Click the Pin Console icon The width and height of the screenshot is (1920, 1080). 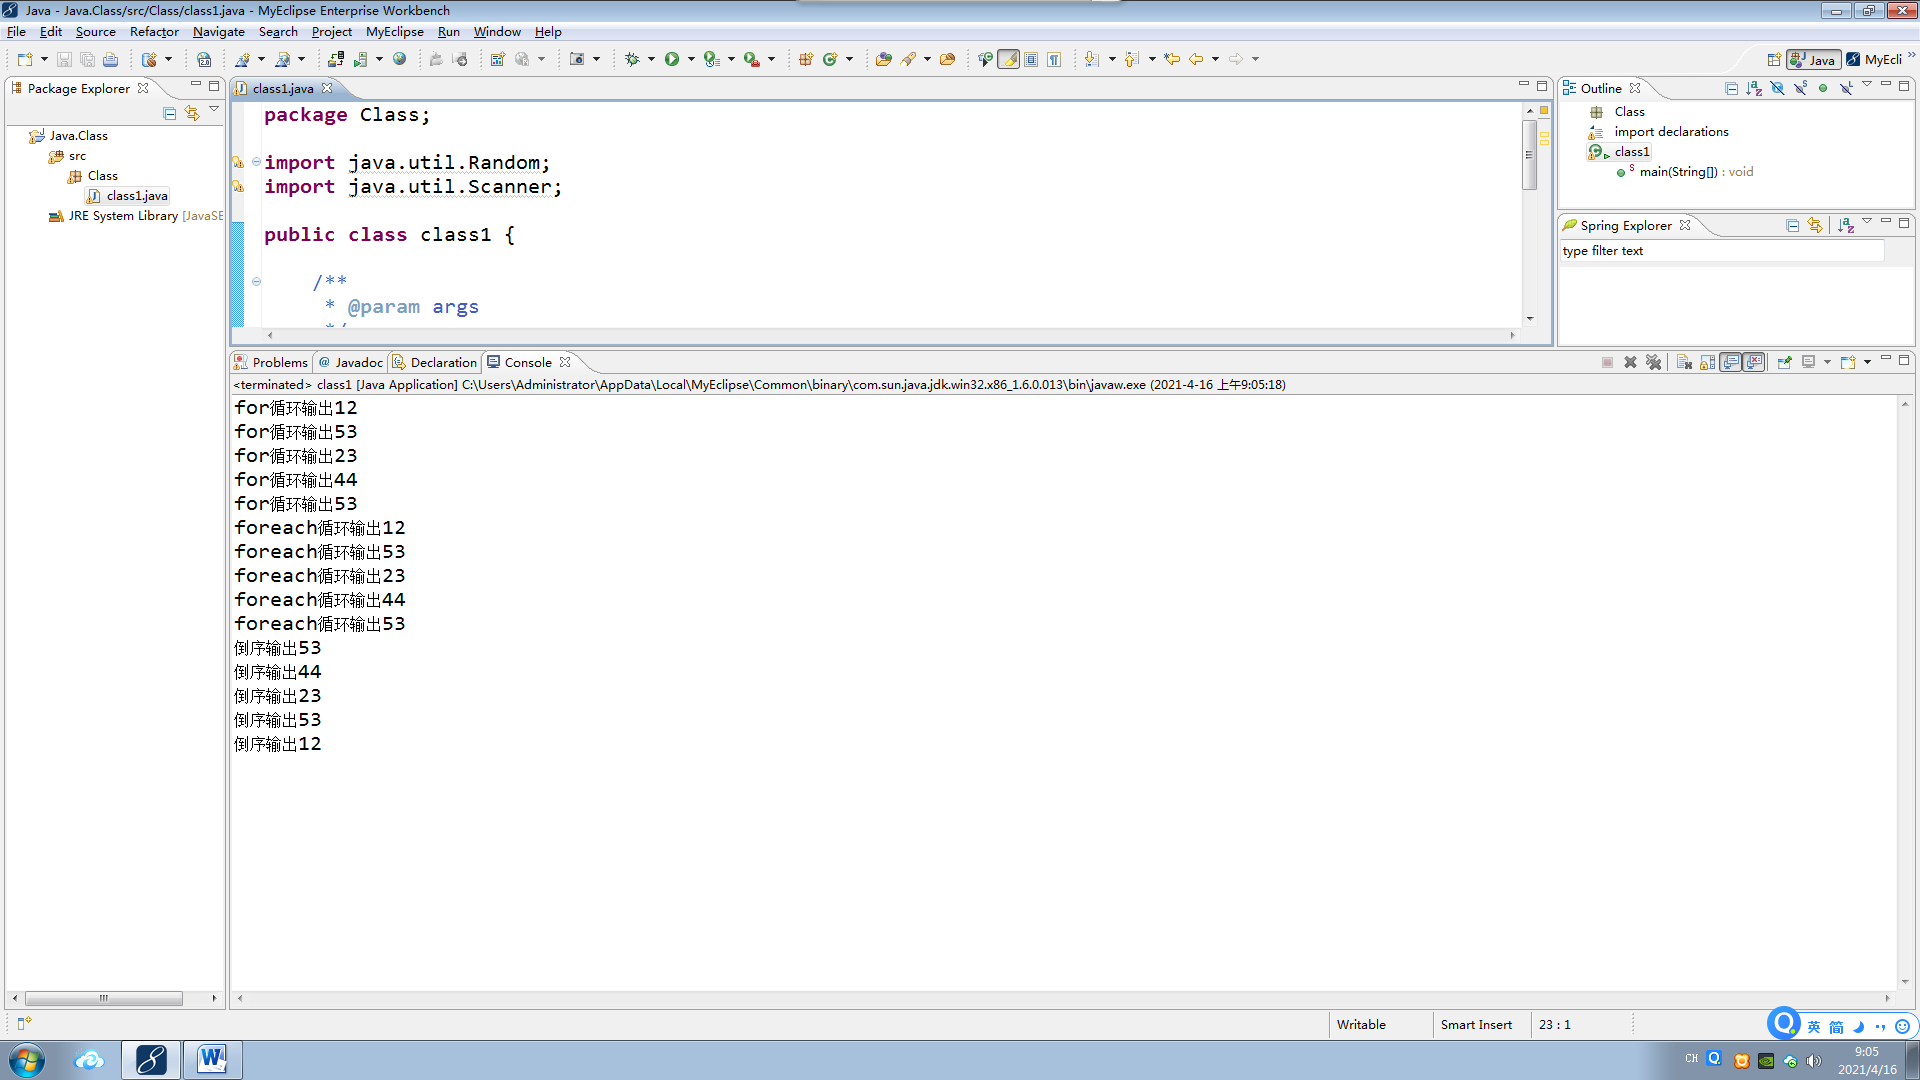point(1784,362)
